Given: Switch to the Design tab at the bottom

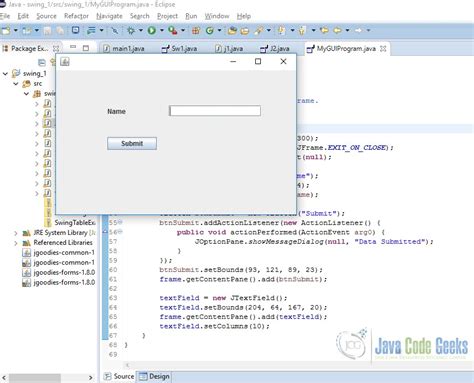Looking at the screenshot, I should coord(154,376).
